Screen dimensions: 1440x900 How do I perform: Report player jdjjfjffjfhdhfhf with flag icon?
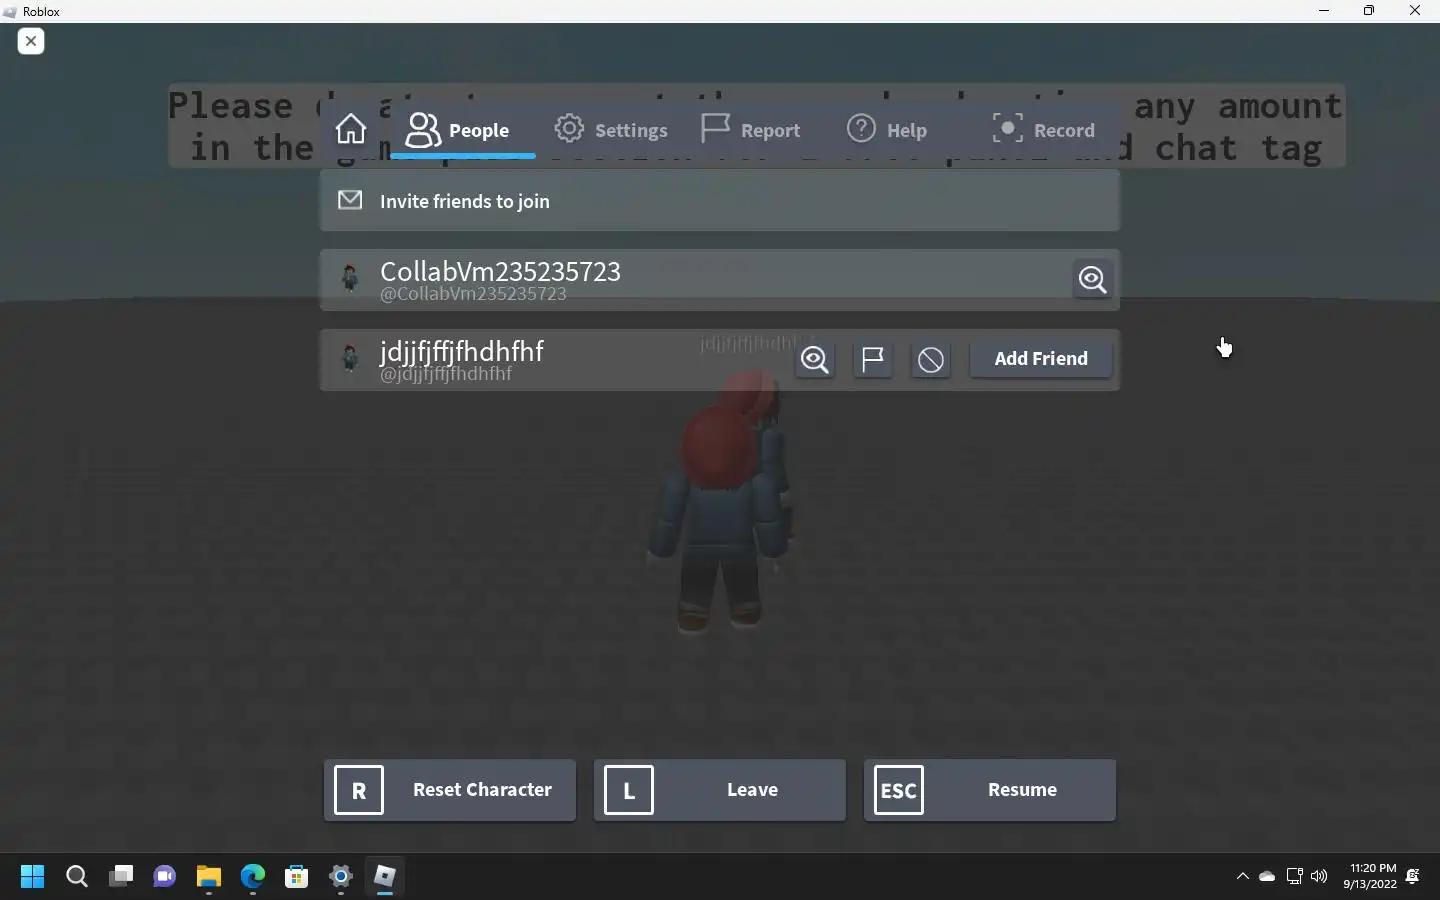click(x=873, y=360)
